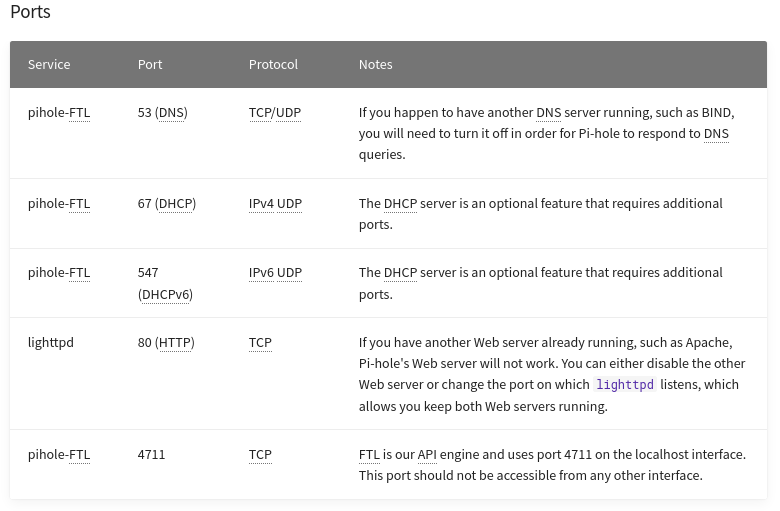Click the IPv4 protocol abbreviation
Image resolution: width=780 pixels, height=511 pixels.
click(261, 204)
